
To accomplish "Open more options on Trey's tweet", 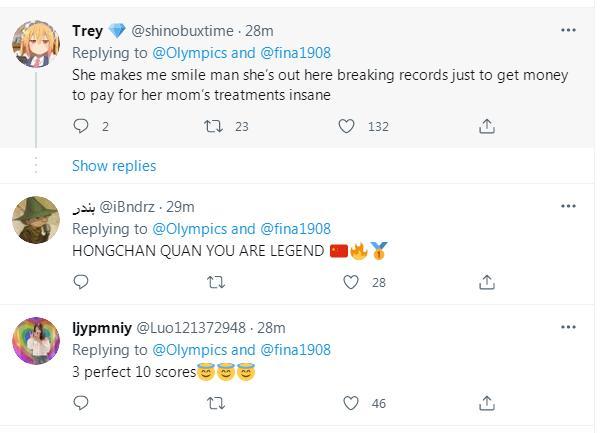I will point(568,30).
